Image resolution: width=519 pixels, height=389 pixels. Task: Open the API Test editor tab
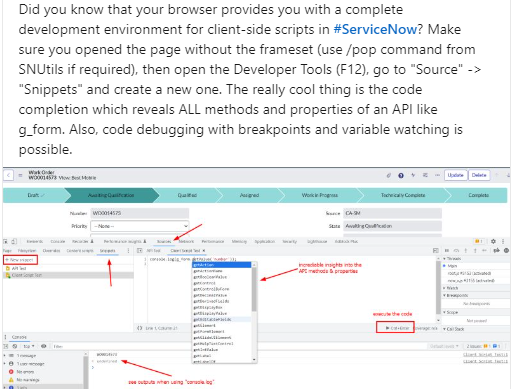(x=154, y=251)
